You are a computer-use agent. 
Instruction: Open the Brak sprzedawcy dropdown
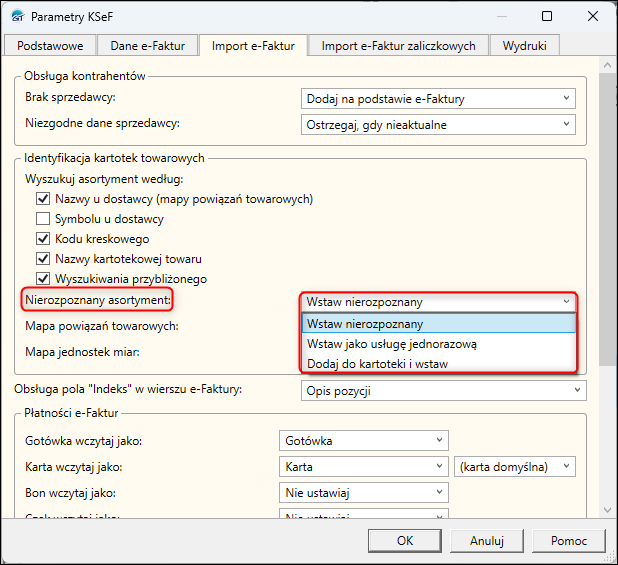[438, 98]
